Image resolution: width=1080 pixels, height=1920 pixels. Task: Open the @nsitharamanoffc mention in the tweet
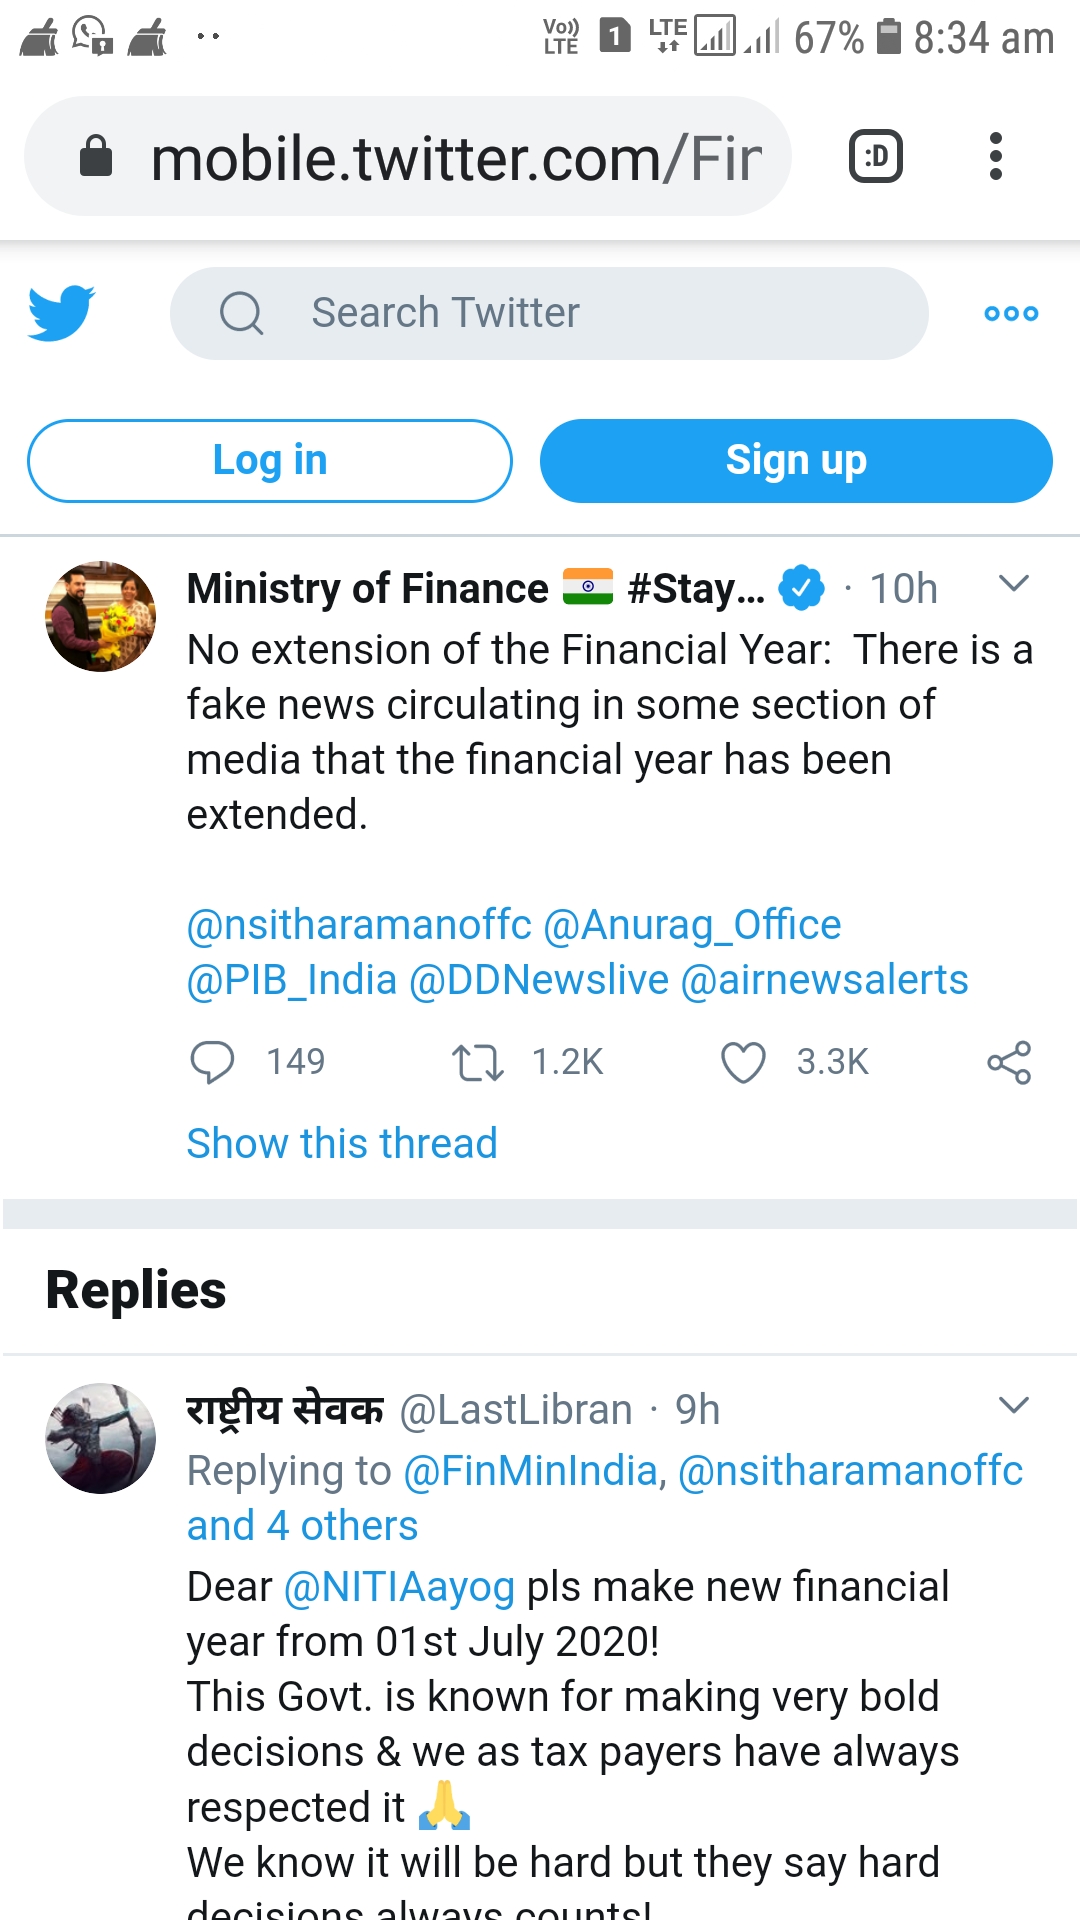(x=359, y=925)
